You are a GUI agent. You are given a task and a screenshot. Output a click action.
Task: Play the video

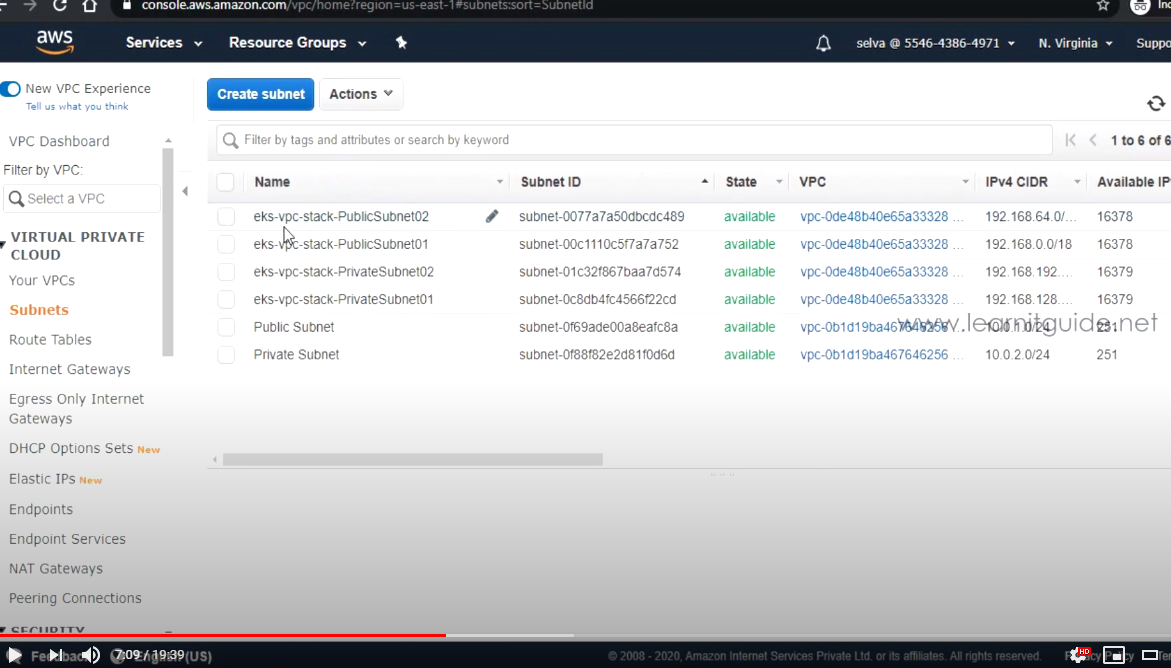coord(13,655)
